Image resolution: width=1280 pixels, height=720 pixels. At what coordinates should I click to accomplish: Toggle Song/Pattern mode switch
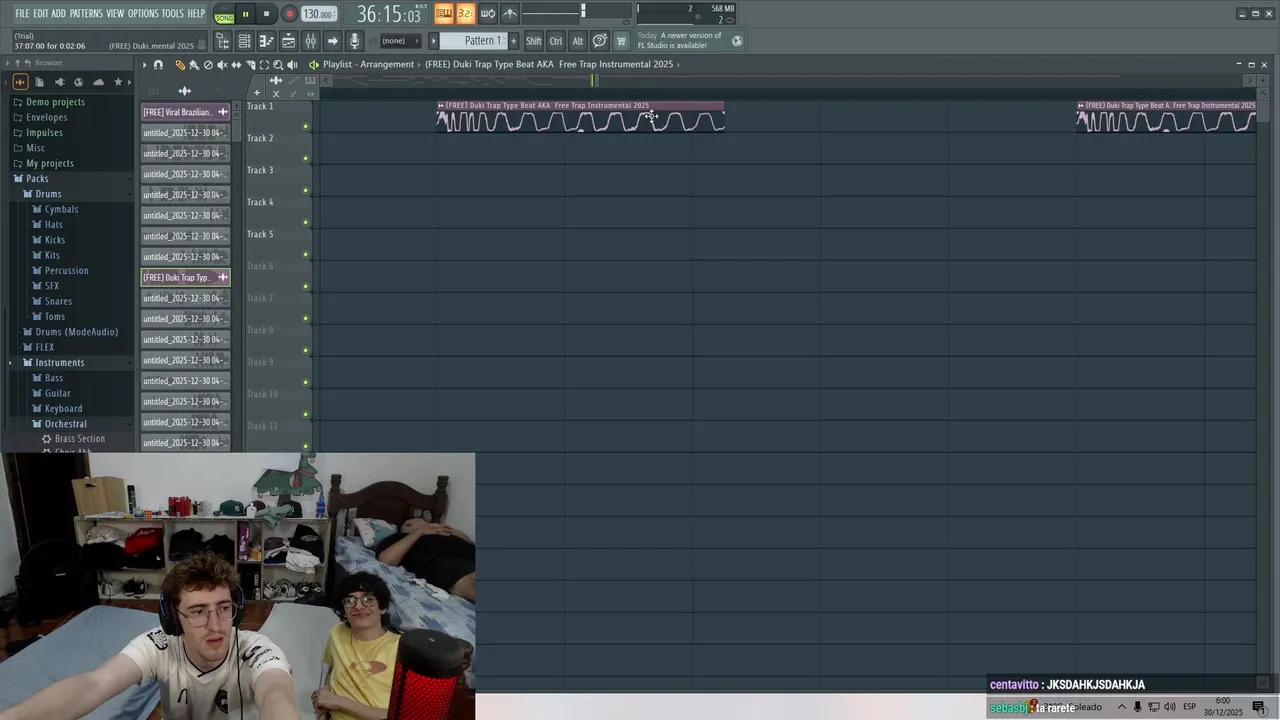click(224, 14)
